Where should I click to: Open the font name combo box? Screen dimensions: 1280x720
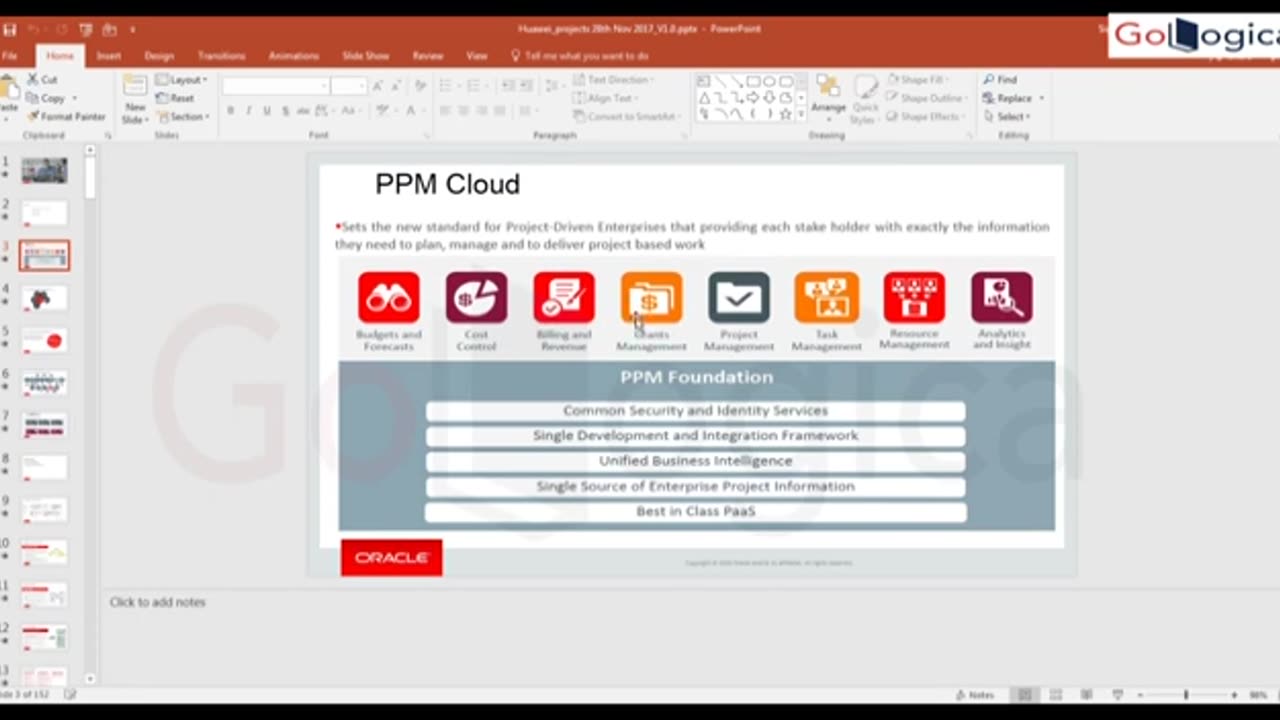pos(275,87)
